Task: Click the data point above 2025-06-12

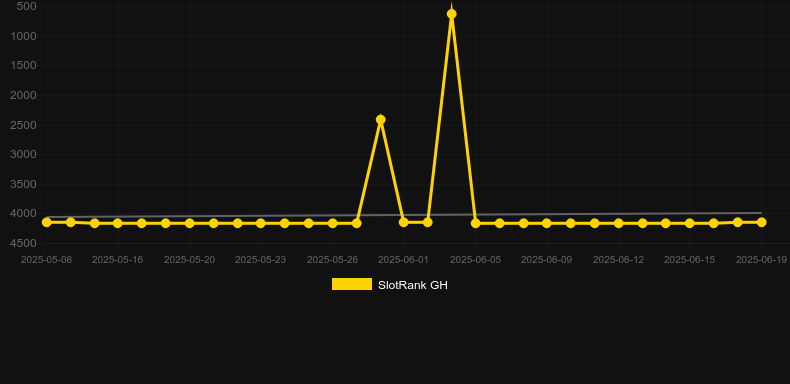Action: [x=619, y=223]
